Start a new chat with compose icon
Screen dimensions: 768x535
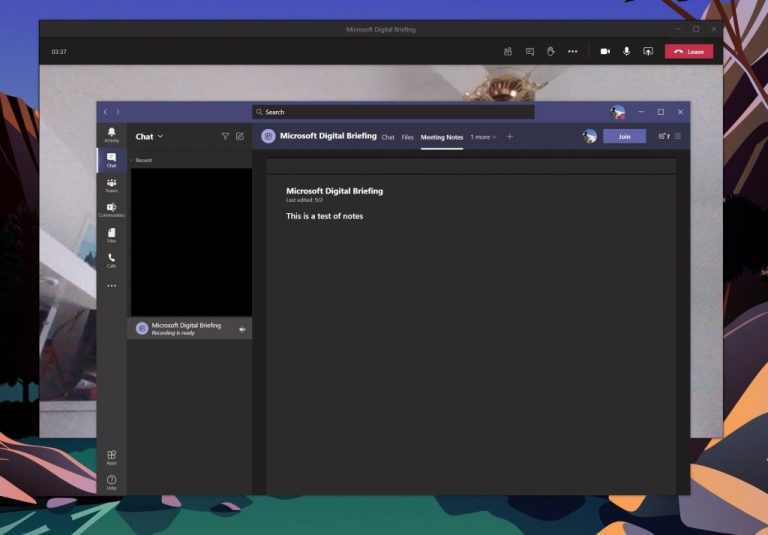tap(240, 136)
